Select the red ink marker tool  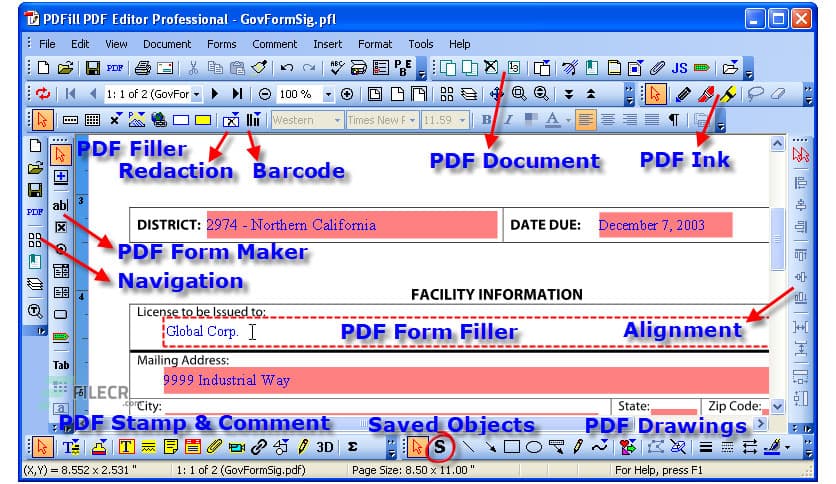point(706,94)
